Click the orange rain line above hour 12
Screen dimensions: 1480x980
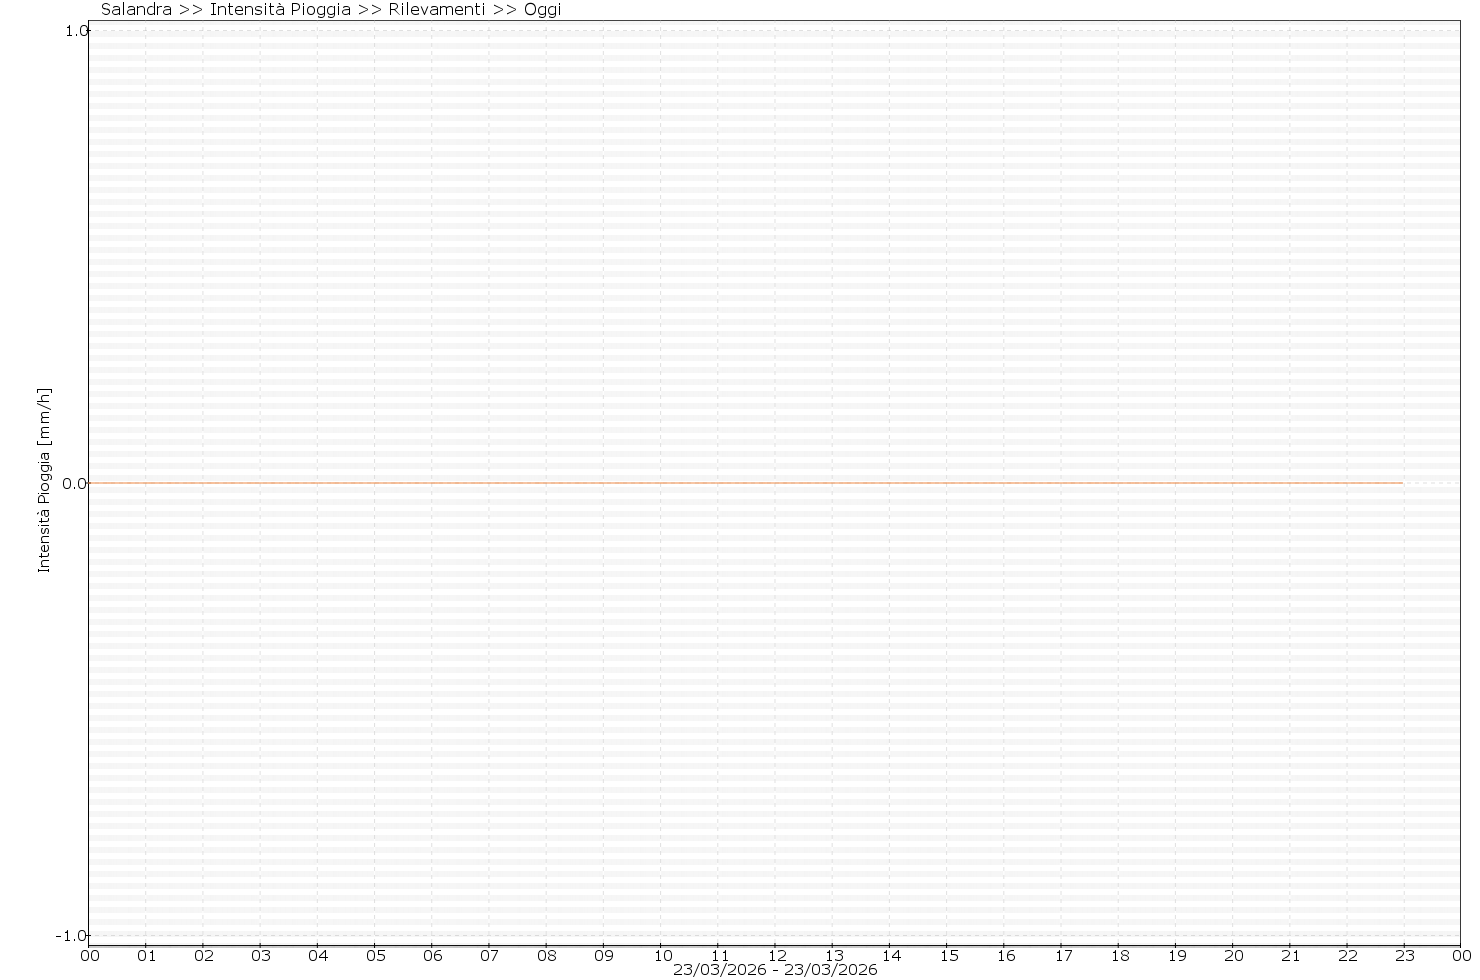tap(775, 484)
